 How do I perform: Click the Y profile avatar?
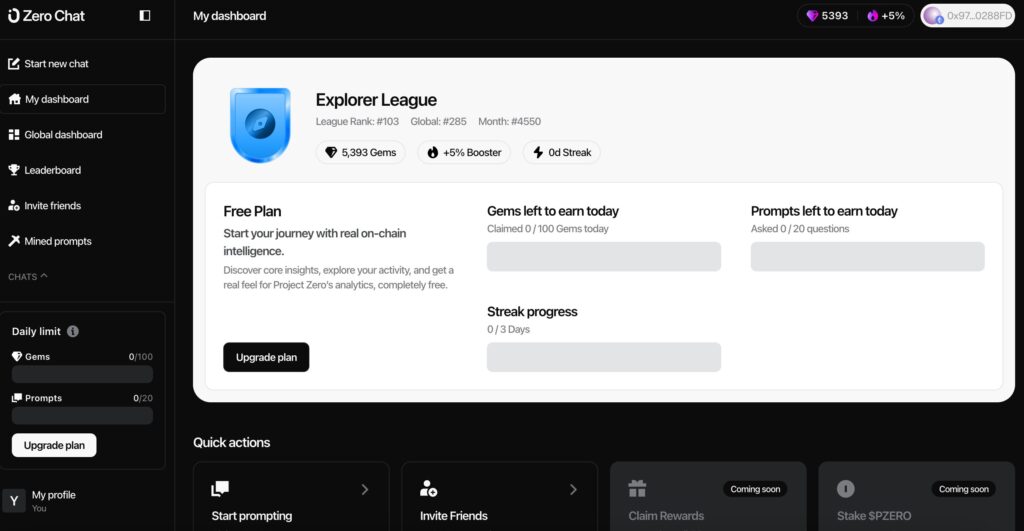14,501
